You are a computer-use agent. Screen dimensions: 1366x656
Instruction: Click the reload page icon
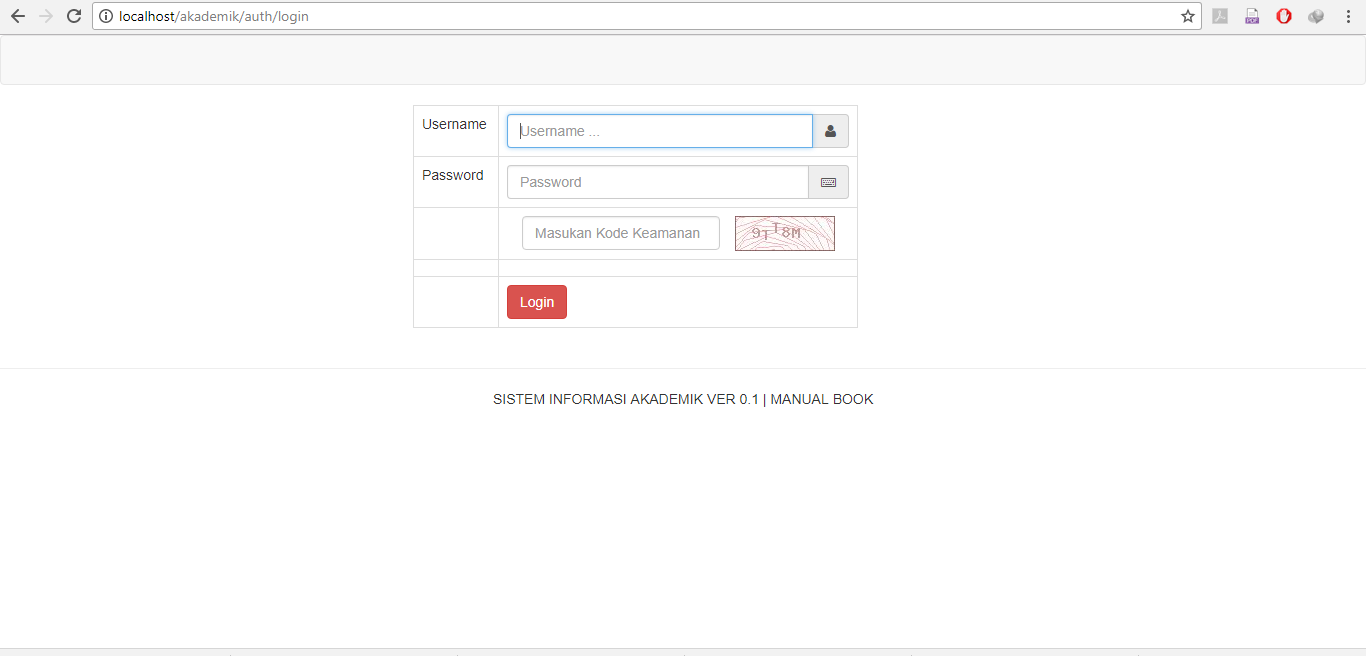pos(72,16)
